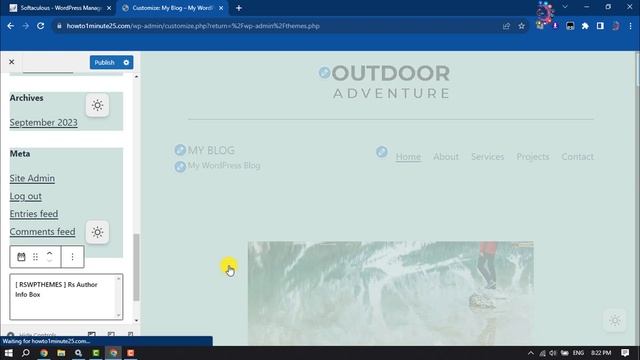Viewport: 640px width, 360px height.
Task: Open publish settings gear next to Publish
Action: [x=126, y=62]
